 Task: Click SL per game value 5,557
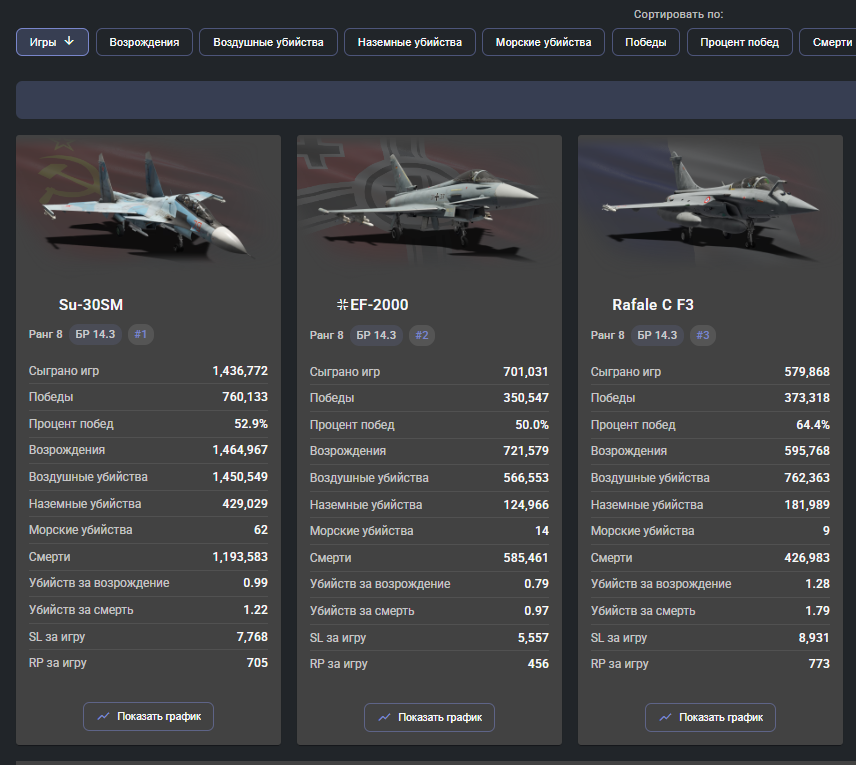click(533, 638)
